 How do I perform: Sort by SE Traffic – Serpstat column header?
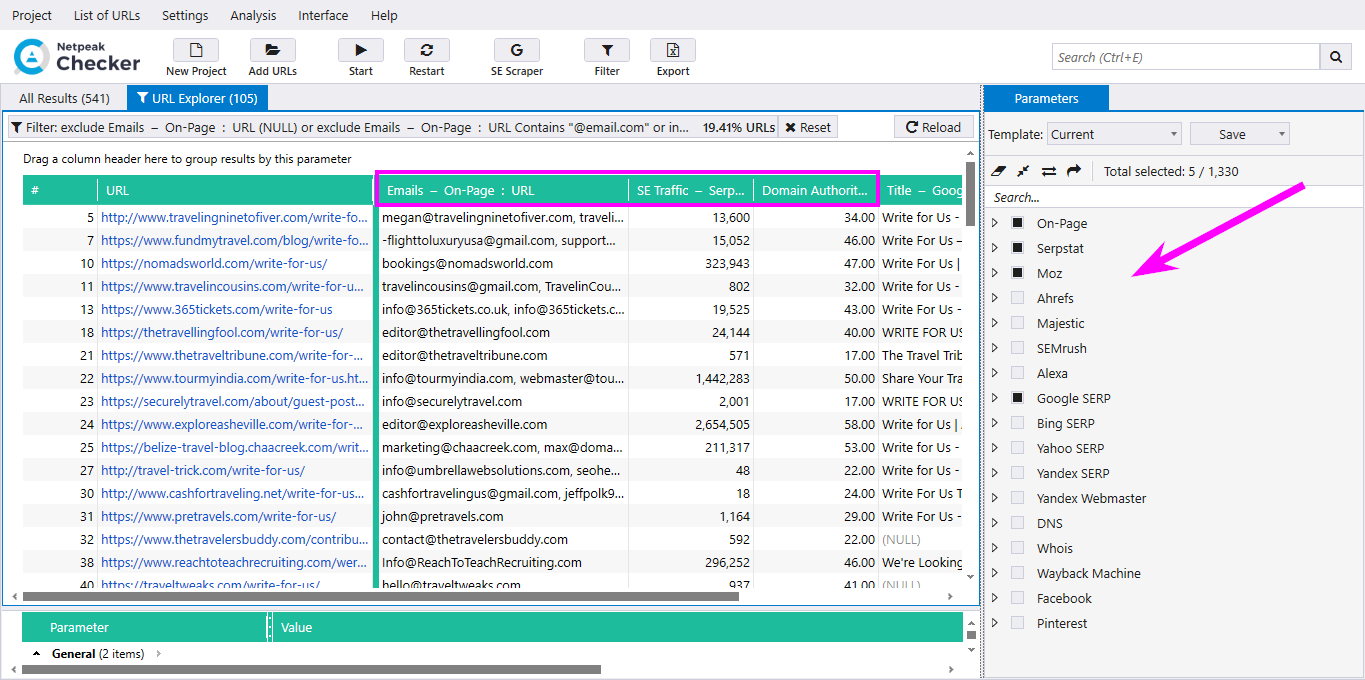pos(691,190)
